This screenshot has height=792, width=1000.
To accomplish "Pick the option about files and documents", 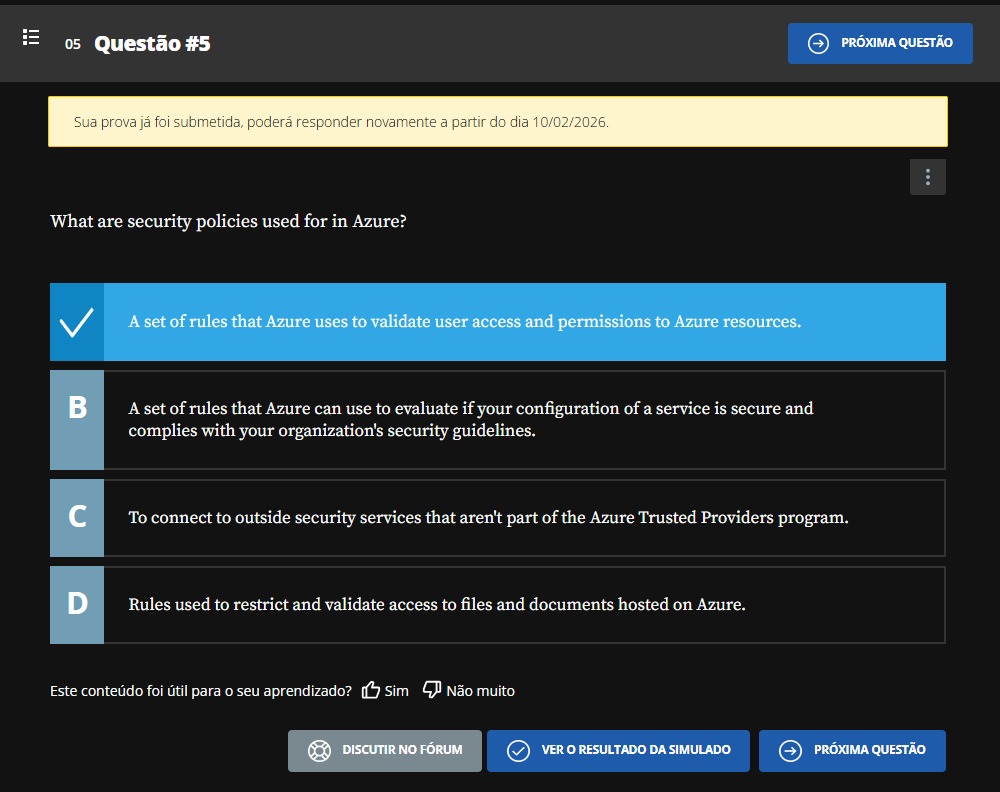I will 437,605.
